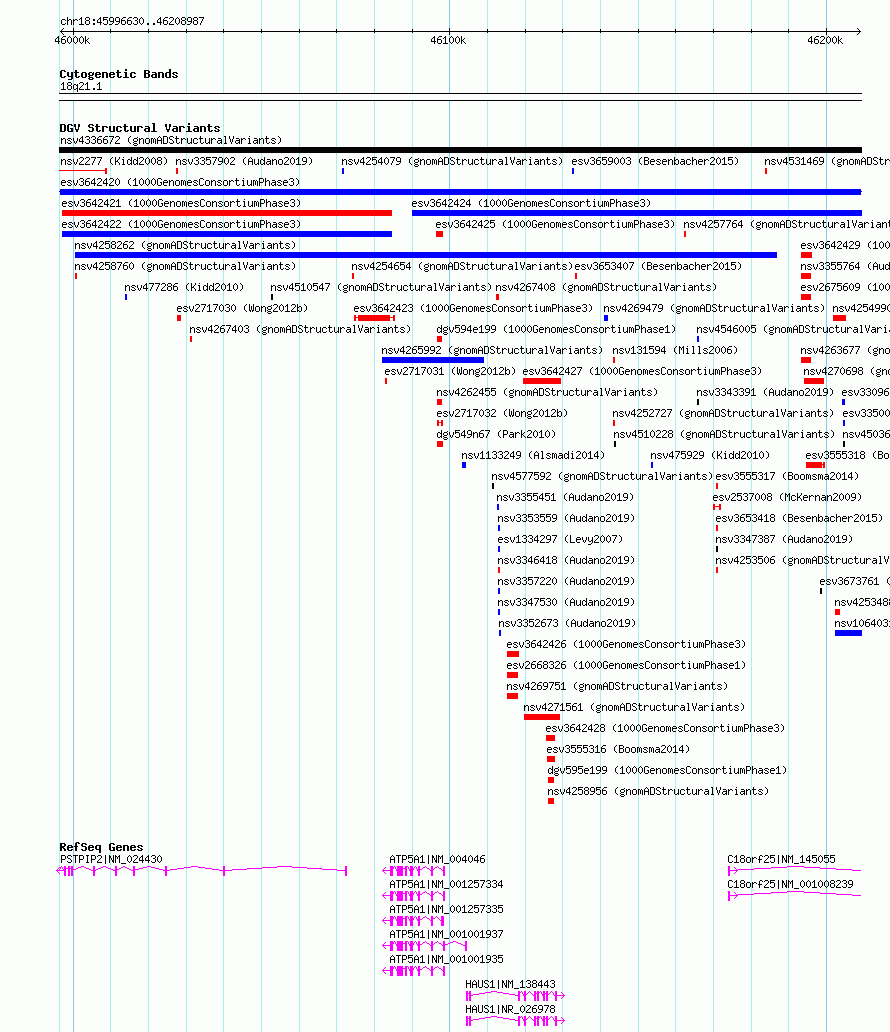Click ATP5A1 NM_001001937 transcript label
Image resolution: width=890 pixels, height=1032 pixels.
446,935
